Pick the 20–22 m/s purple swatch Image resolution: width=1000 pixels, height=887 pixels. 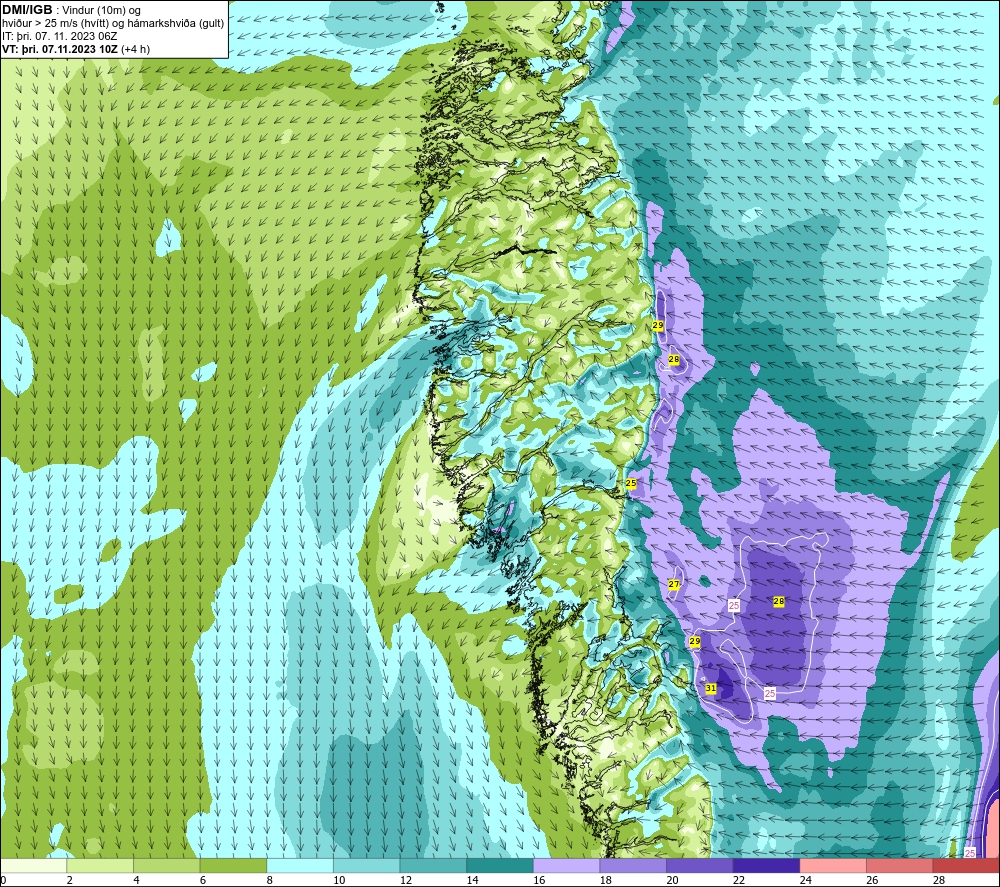point(700,865)
